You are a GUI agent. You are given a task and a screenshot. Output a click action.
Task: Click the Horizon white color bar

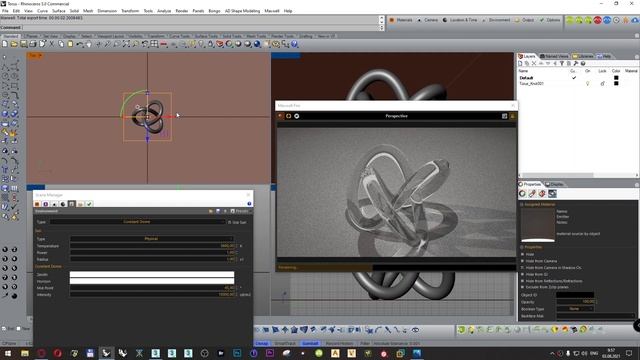(x=152, y=281)
